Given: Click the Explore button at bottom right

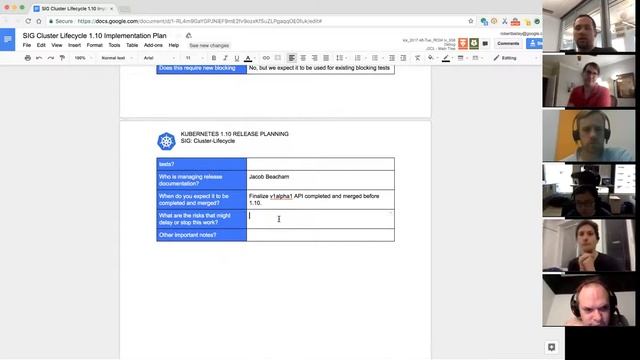Looking at the screenshot, I should (x=551, y=347).
